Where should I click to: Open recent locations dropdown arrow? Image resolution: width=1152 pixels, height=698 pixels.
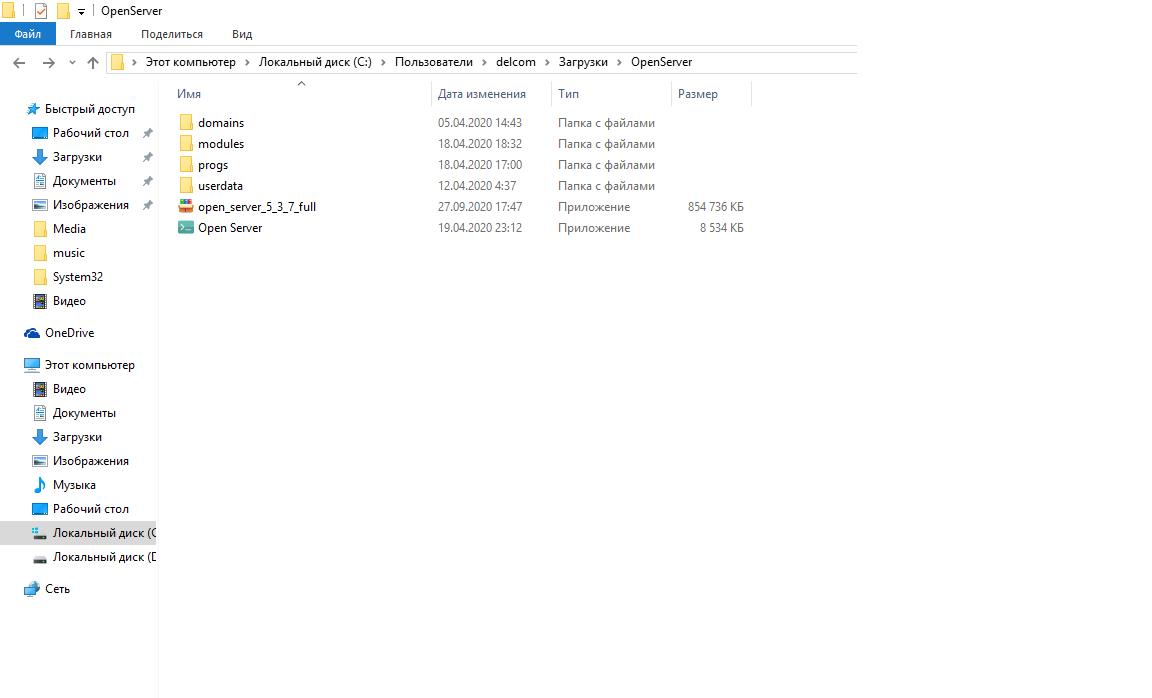click(72, 63)
